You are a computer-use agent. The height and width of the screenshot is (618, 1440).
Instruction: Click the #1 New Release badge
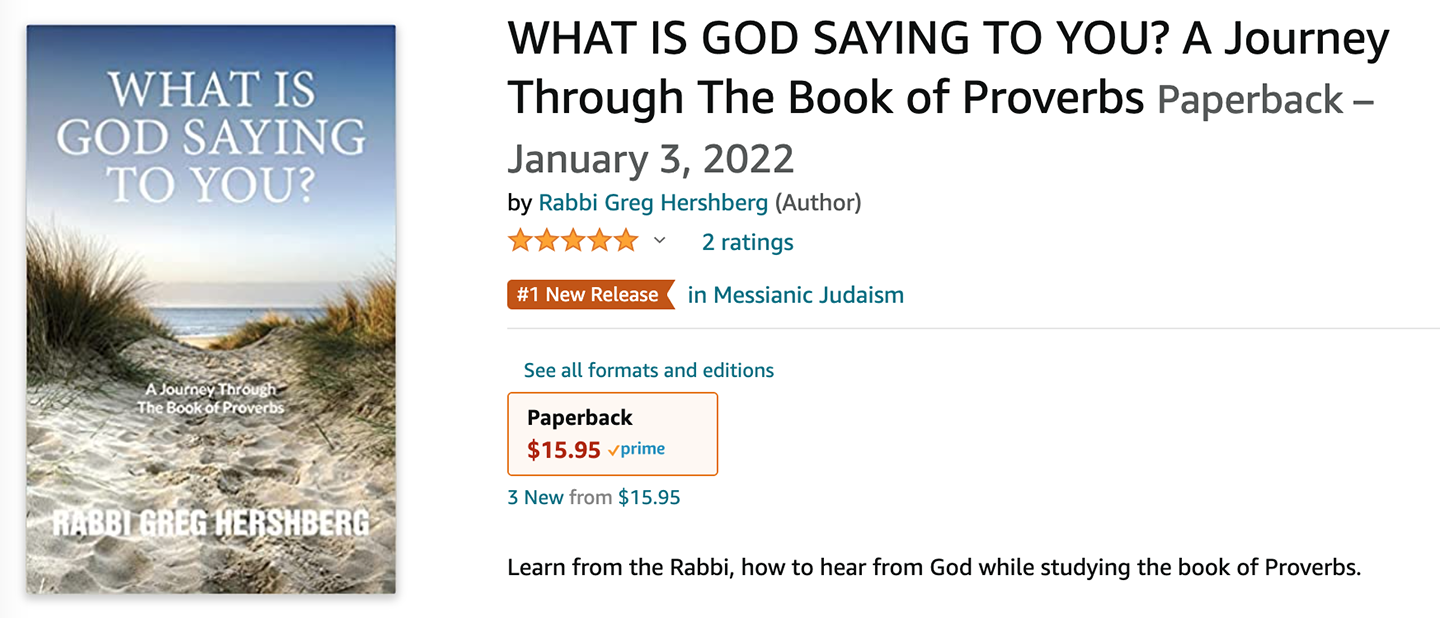tap(590, 295)
